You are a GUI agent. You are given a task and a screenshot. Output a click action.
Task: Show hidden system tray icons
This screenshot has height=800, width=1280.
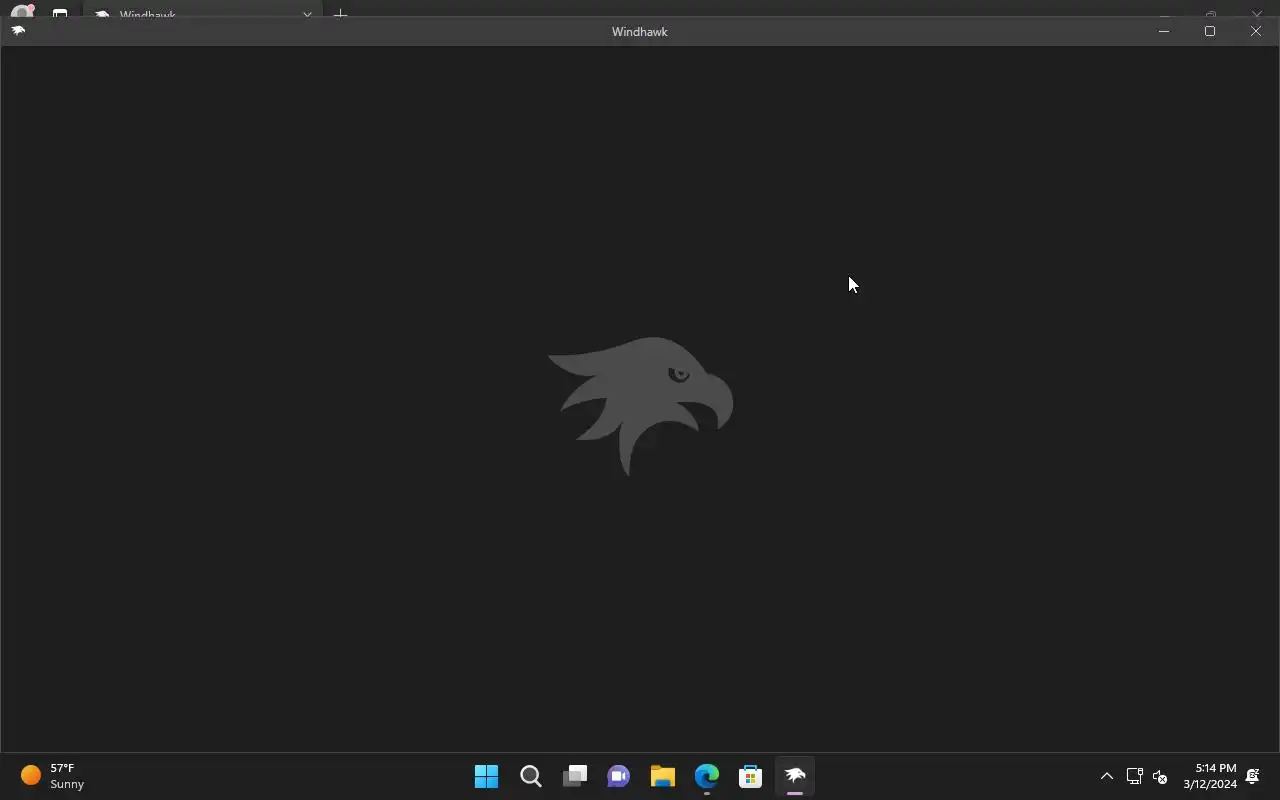coord(1106,776)
